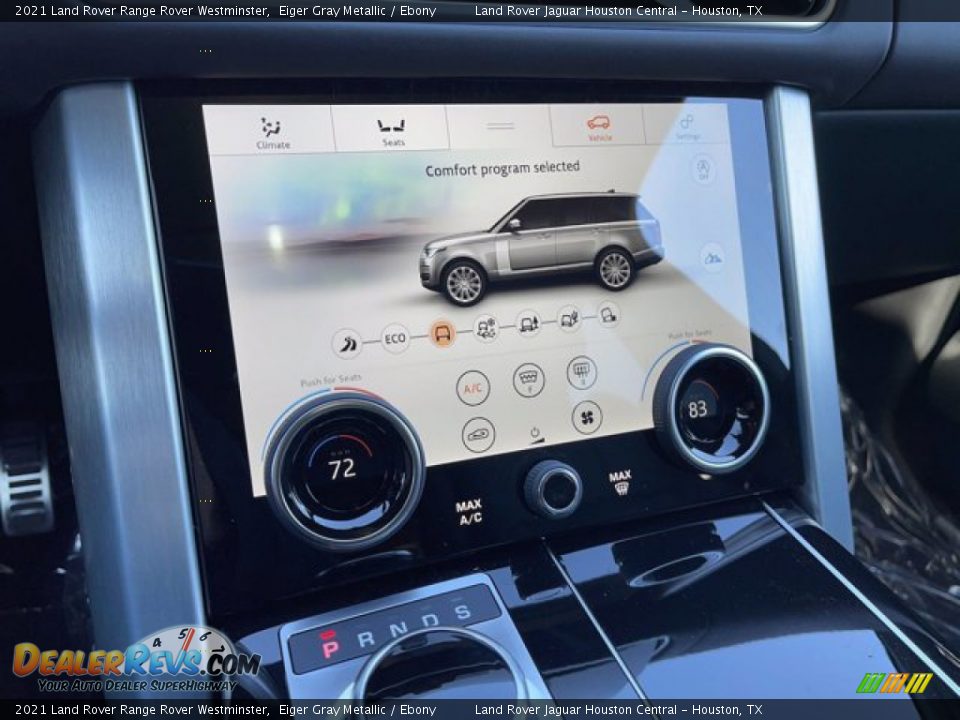Toggle the A/C button
This screenshot has width=960, height=720.
point(473,388)
